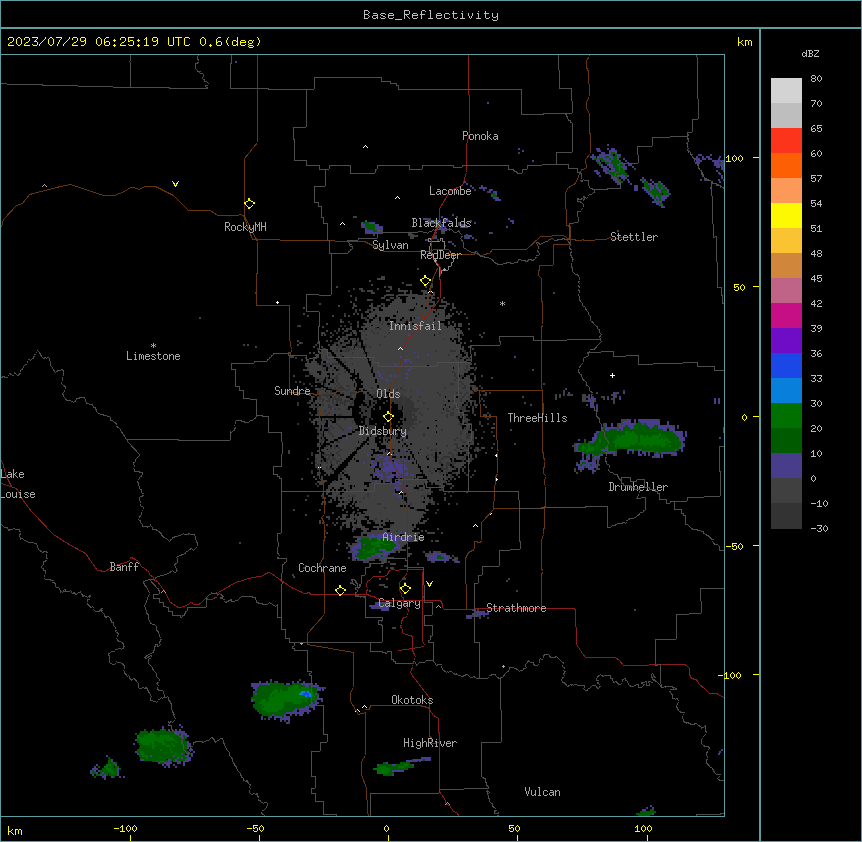Pick the purple 36-39 dBZ legend swatch
This screenshot has height=842, width=862.
coord(786,340)
